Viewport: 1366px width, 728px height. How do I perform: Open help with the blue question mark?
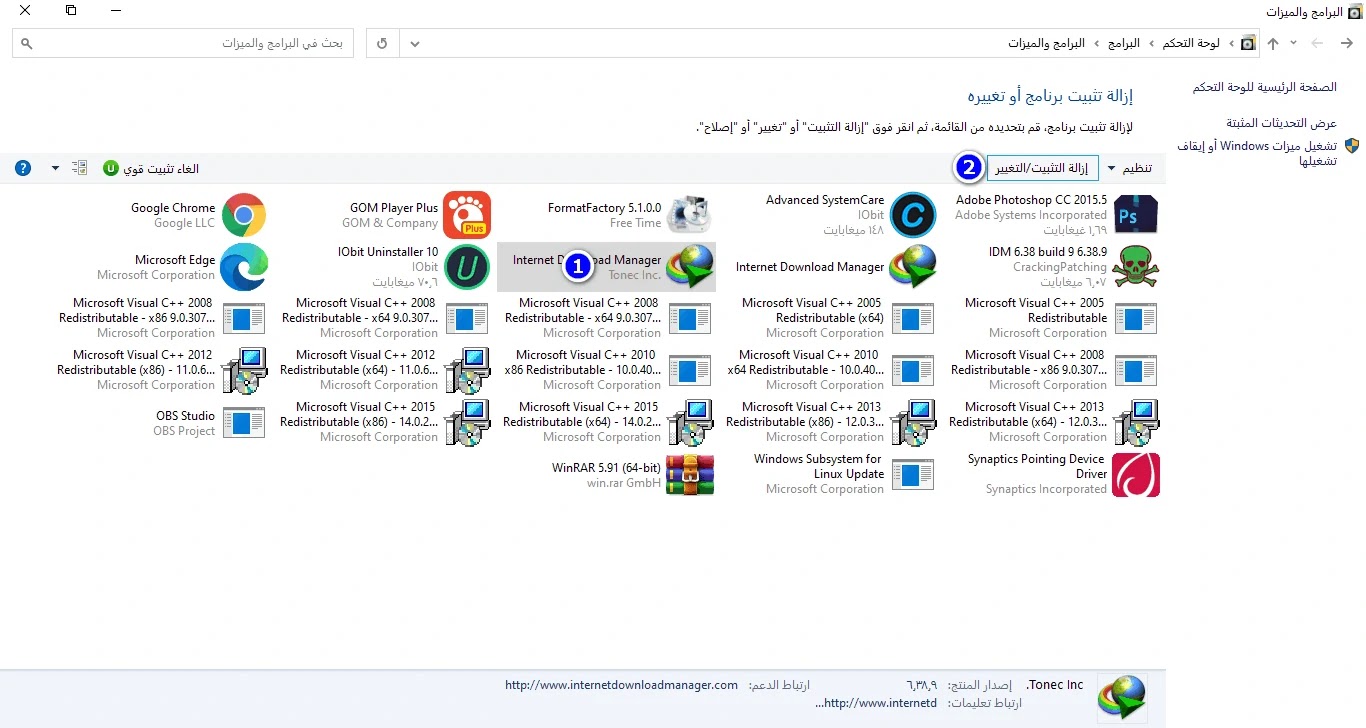(x=23, y=168)
